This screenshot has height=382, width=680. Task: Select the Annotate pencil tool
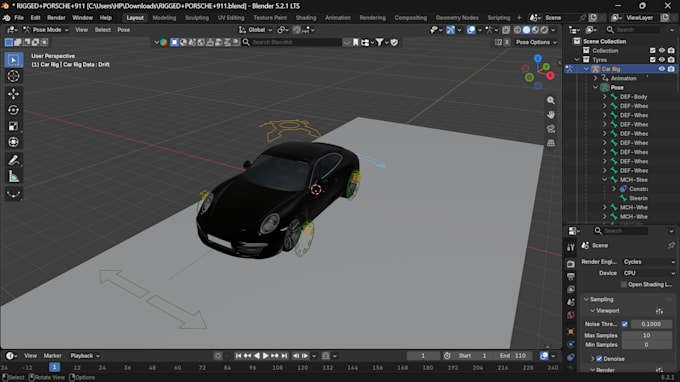[x=13, y=160]
